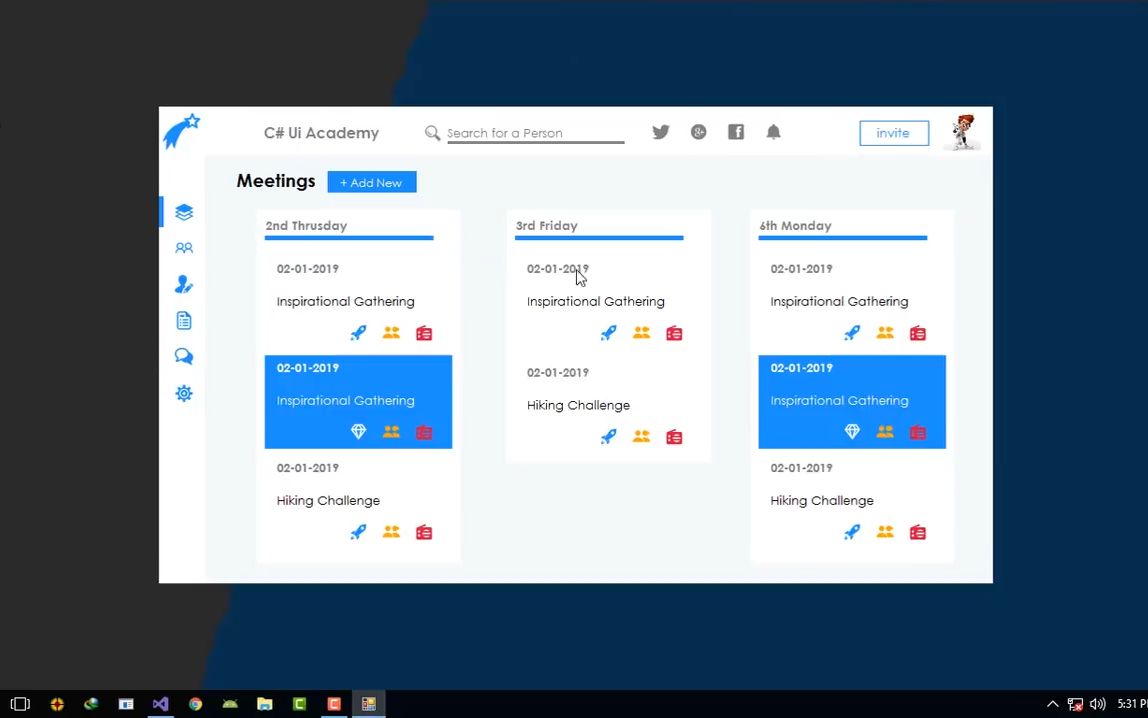
Task: Click rocket icon on Monday's white Inspirational Gathering card
Action: click(852, 333)
